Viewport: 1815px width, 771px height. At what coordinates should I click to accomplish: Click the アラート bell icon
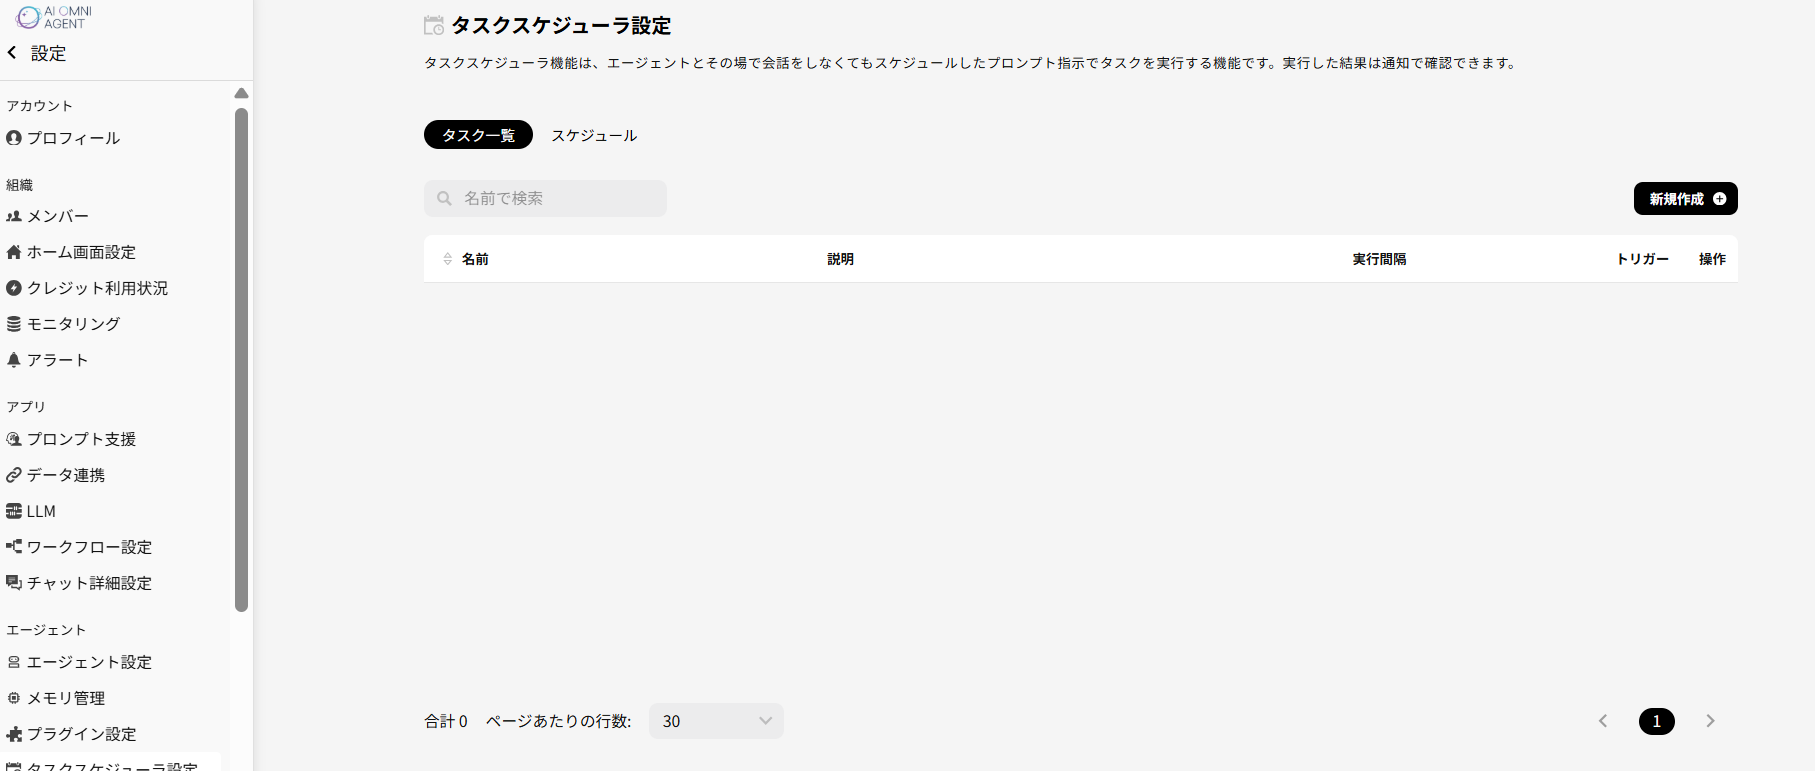(14, 360)
